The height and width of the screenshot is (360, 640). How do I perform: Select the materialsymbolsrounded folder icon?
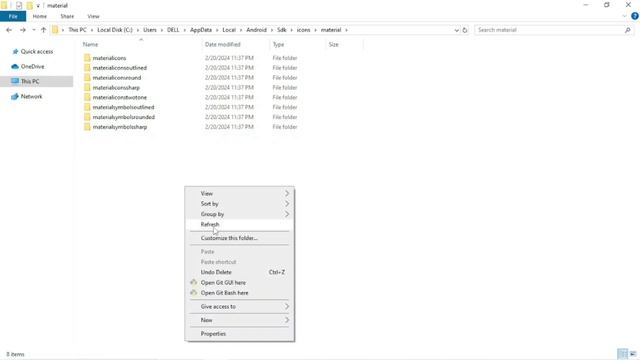tap(87, 117)
